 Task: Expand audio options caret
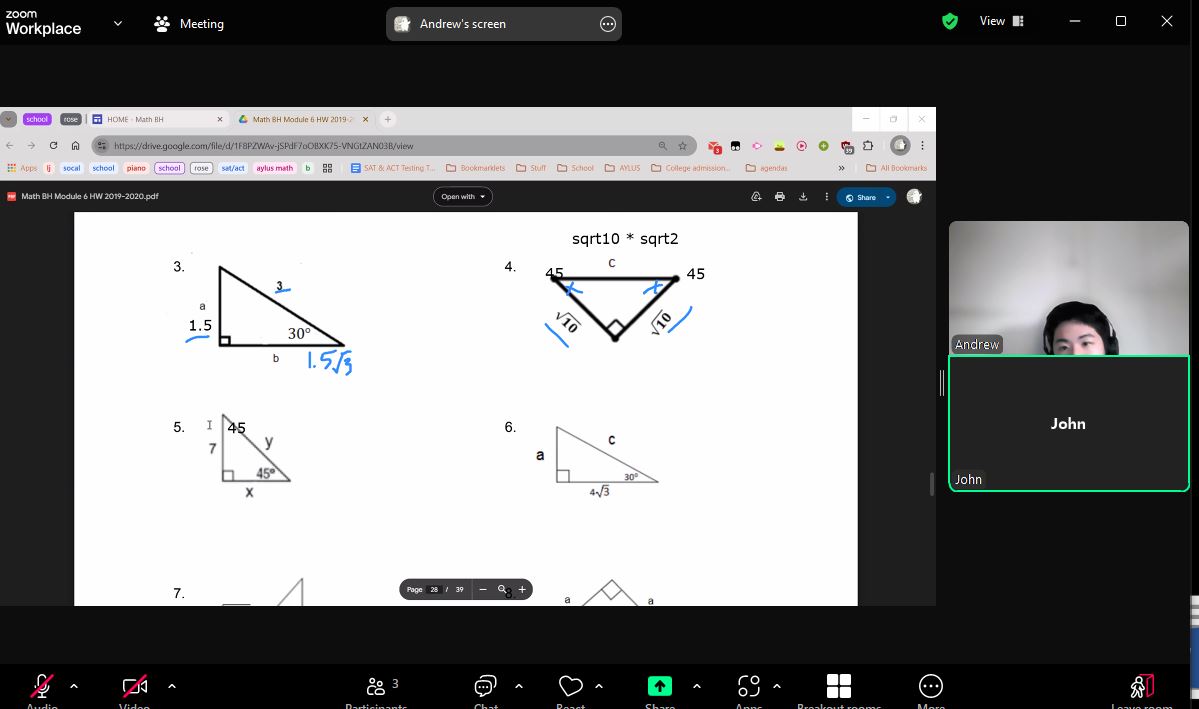[x=74, y=686]
